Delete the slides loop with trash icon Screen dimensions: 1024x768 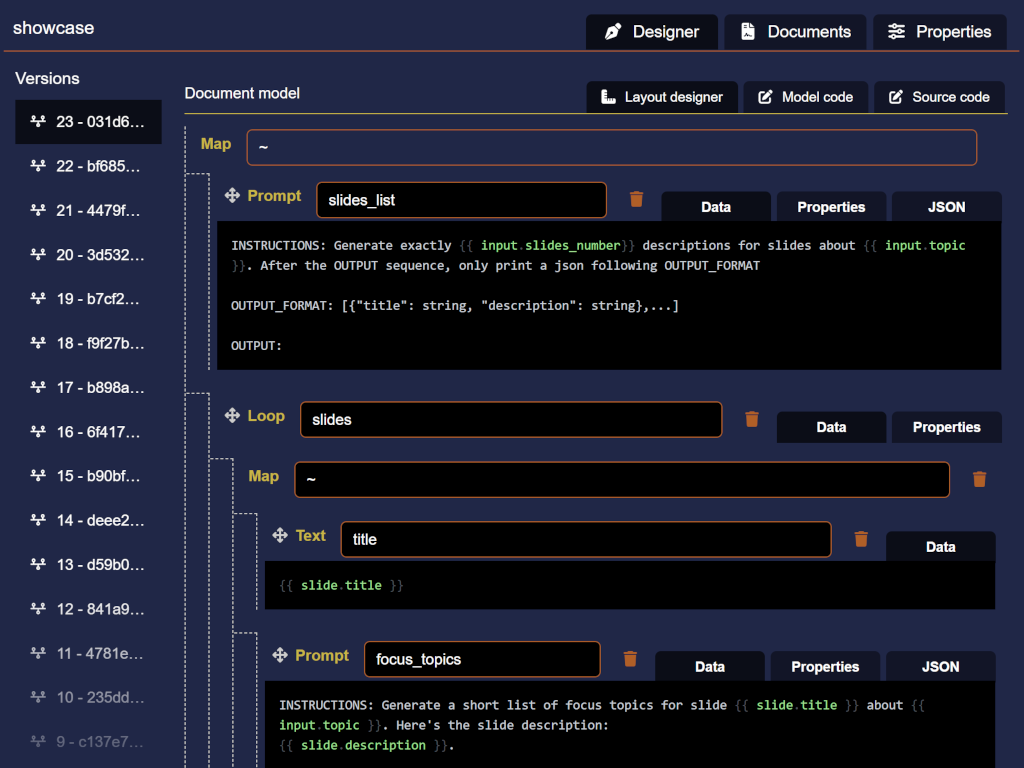tap(752, 419)
